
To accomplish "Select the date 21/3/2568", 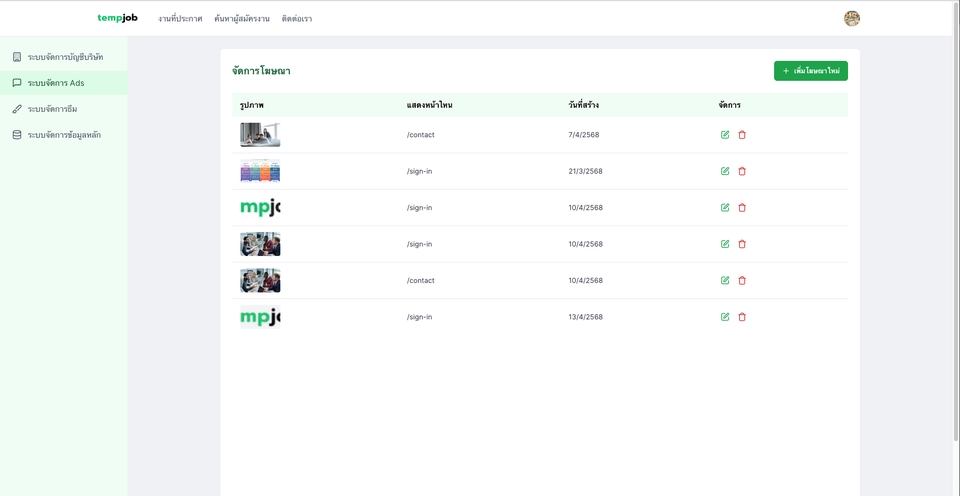I will tap(585, 171).
